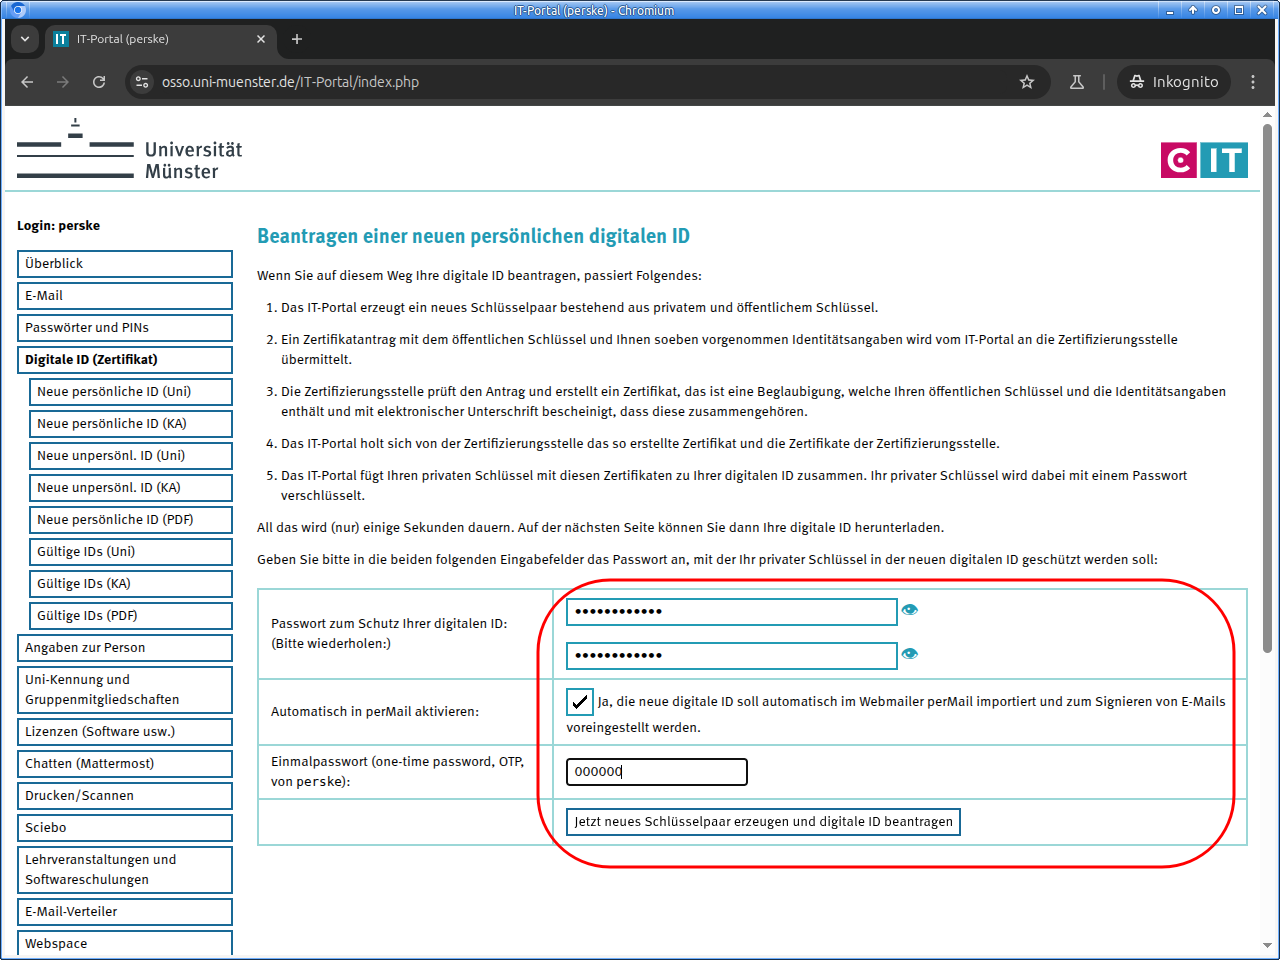Open the Chrome Labs flask icon
This screenshot has width=1280, height=960.
click(1077, 82)
